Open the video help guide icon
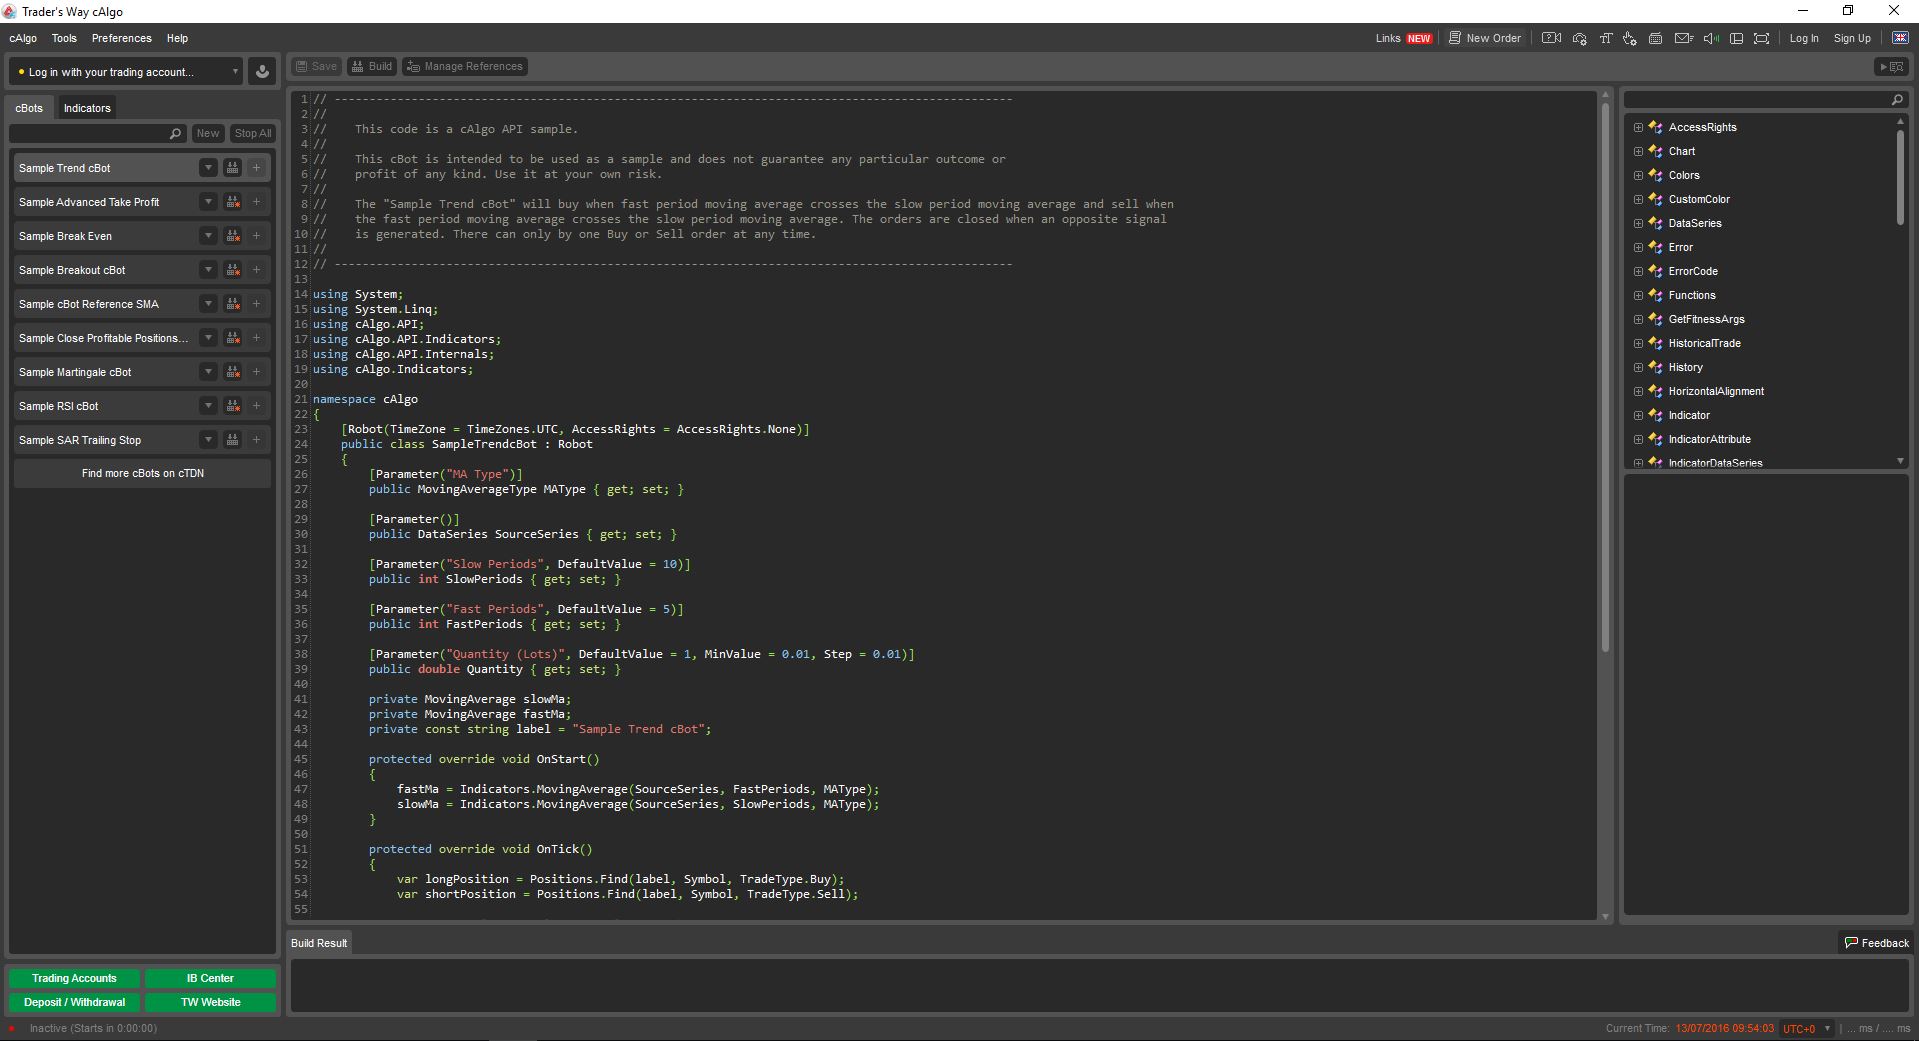Viewport: 1919px width, 1041px height. pos(1551,38)
